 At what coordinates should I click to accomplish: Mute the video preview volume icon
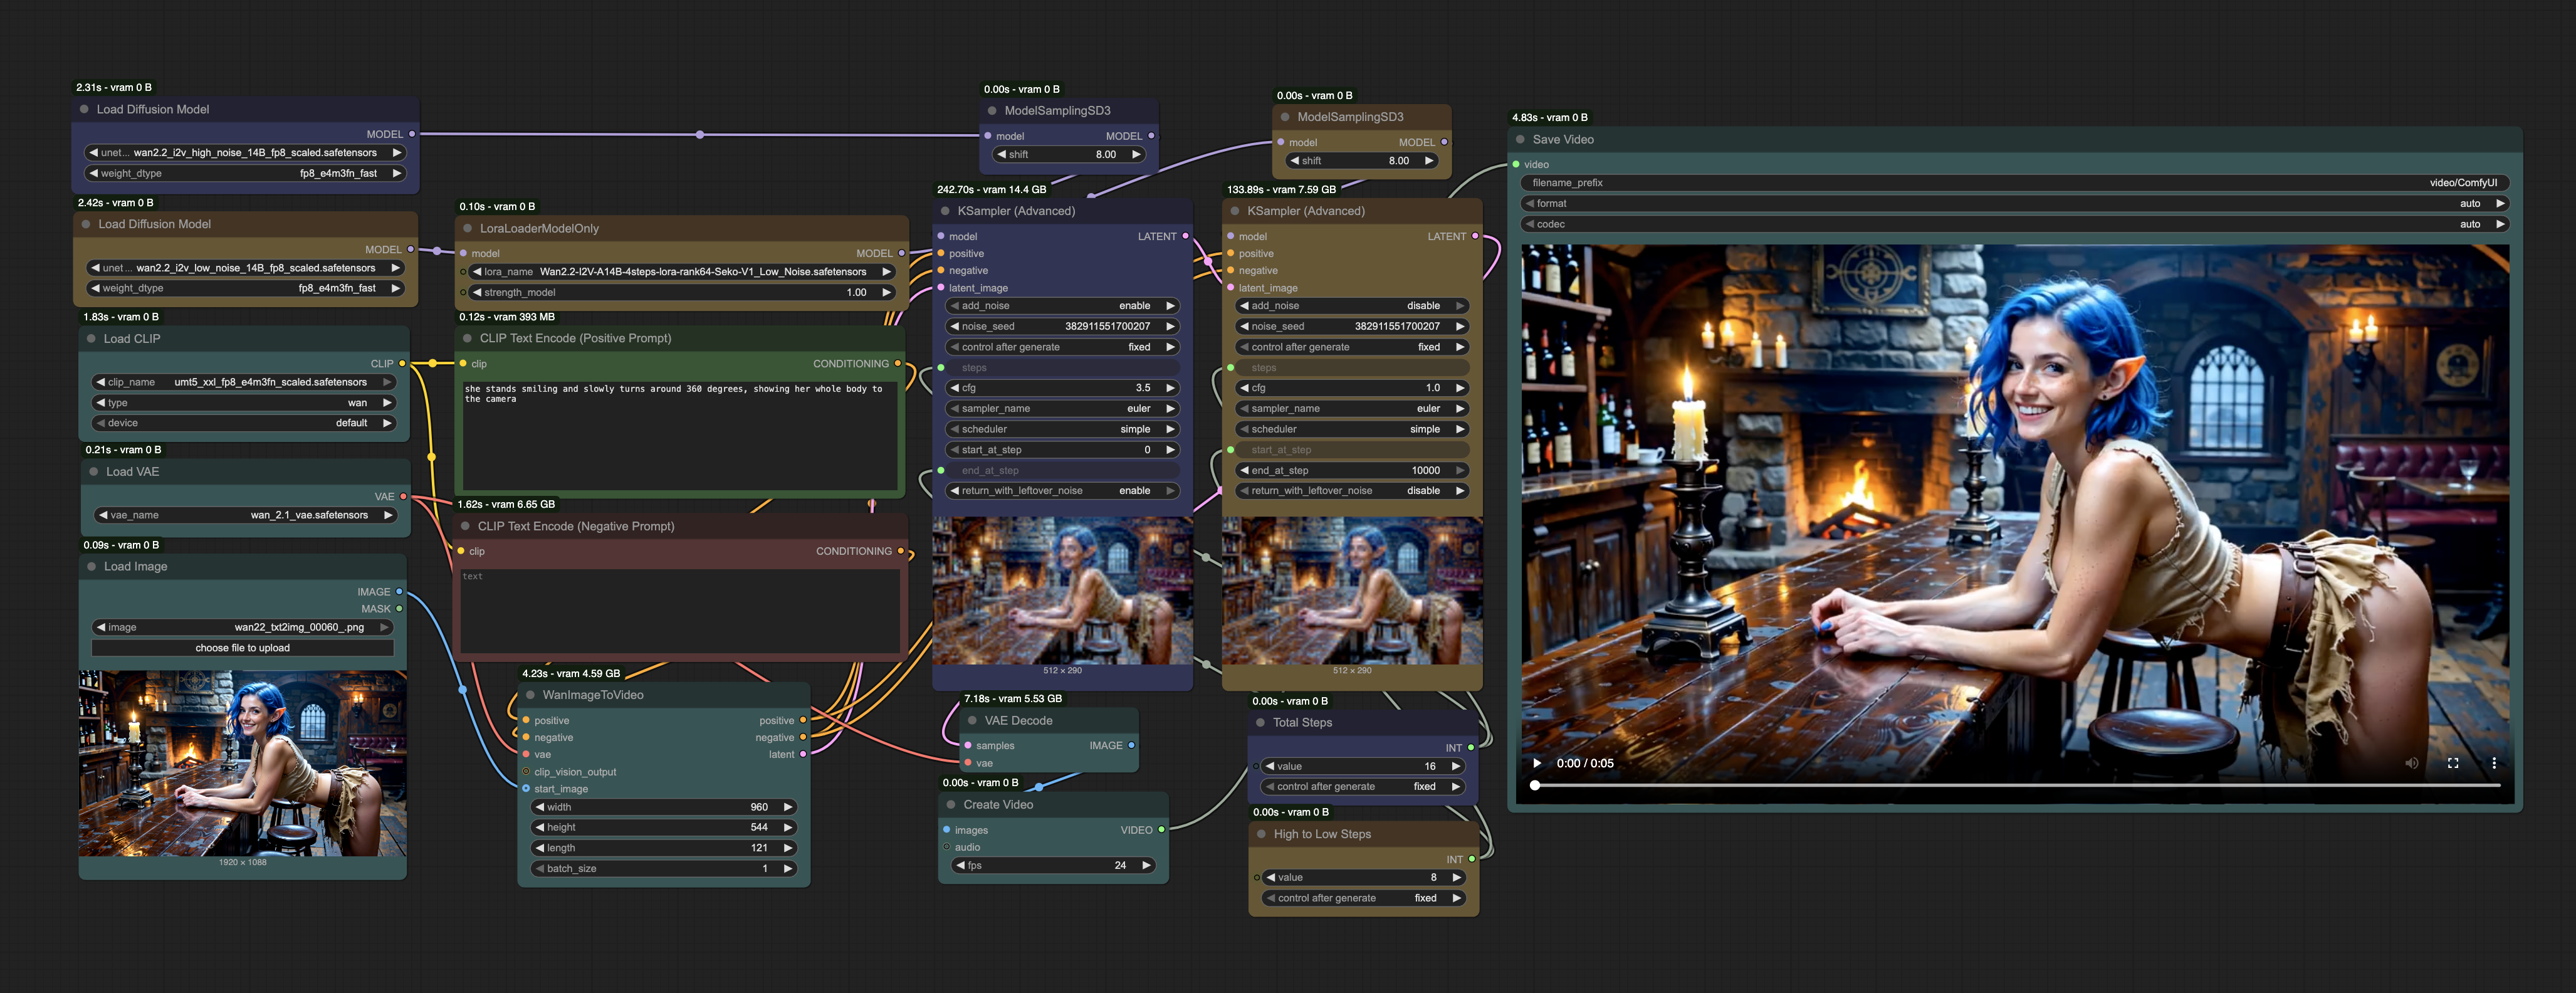(2411, 763)
